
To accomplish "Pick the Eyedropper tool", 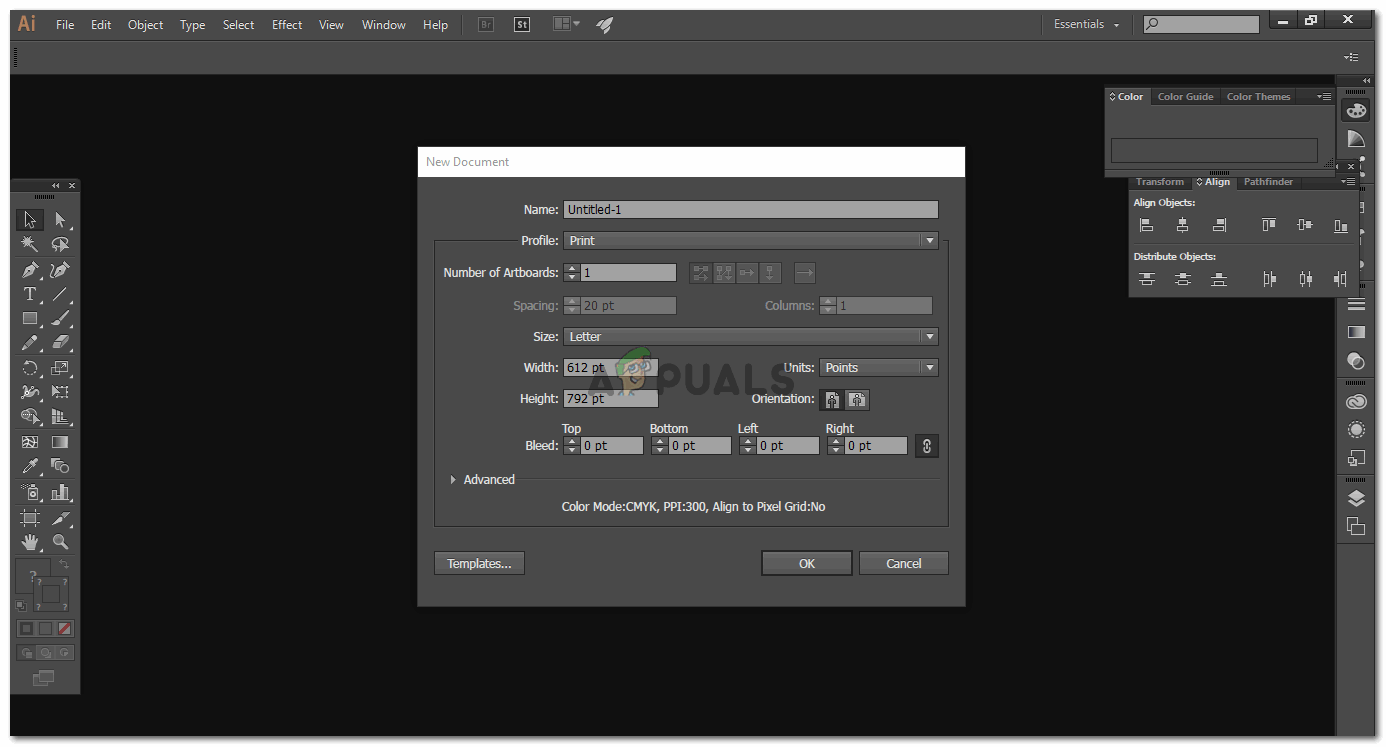I will click(30, 465).
